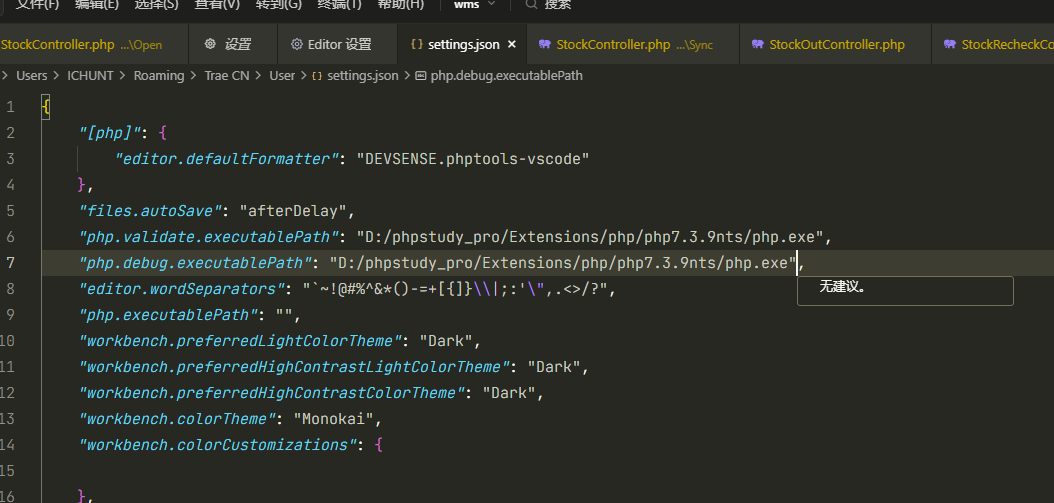Expand the chevron after Users breadcrumb
1054x503 pixels.
point(57,75)
